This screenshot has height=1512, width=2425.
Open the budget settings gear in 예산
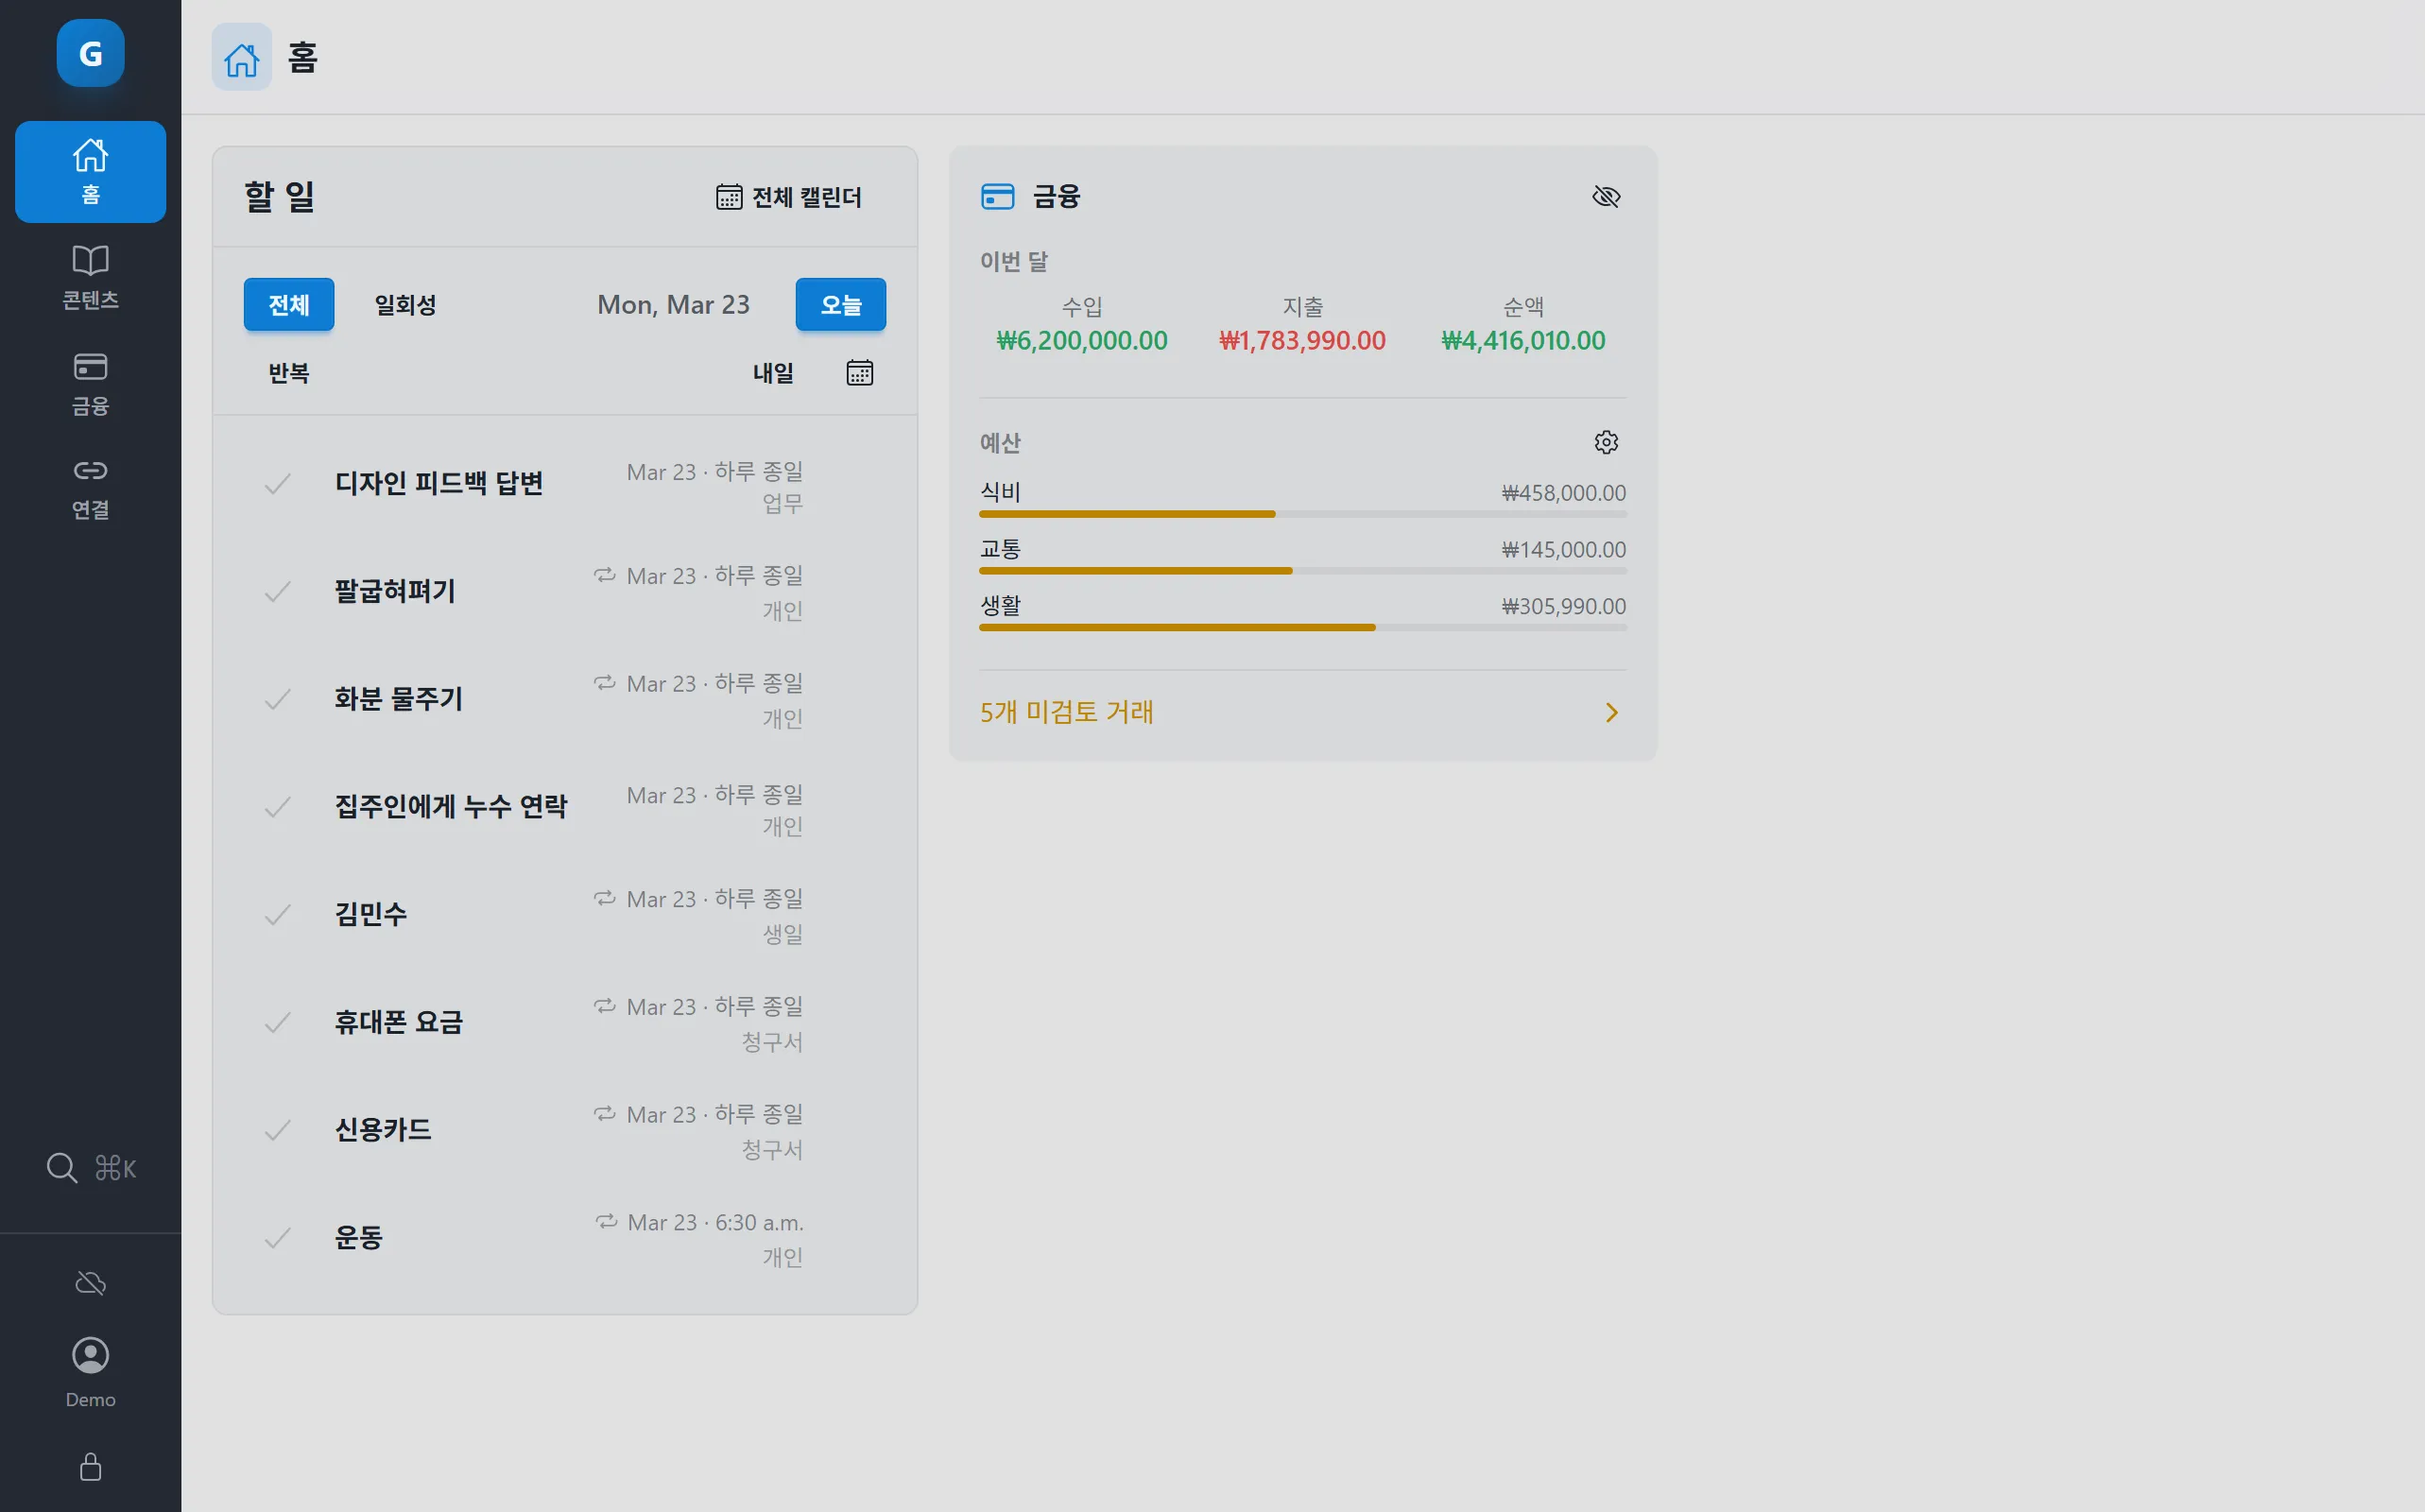(1606, 441)
